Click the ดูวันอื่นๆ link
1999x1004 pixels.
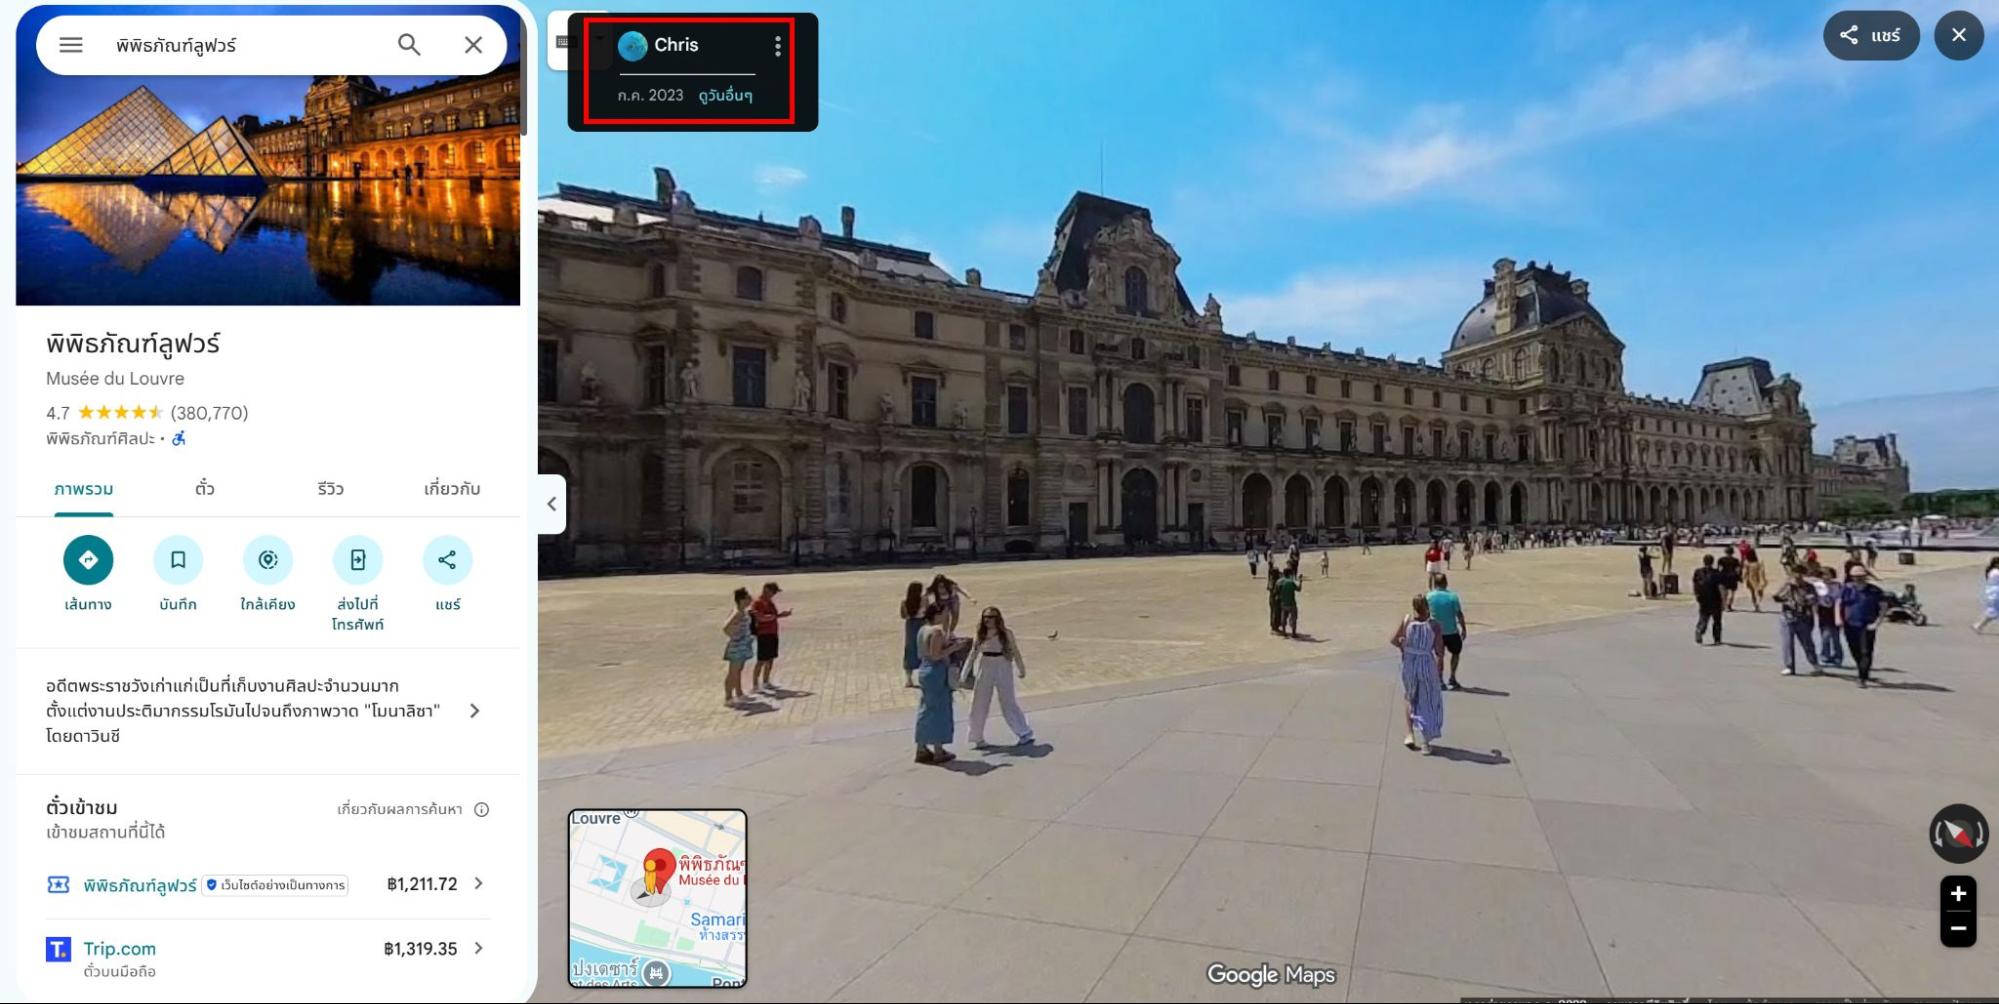coord(725,95)
